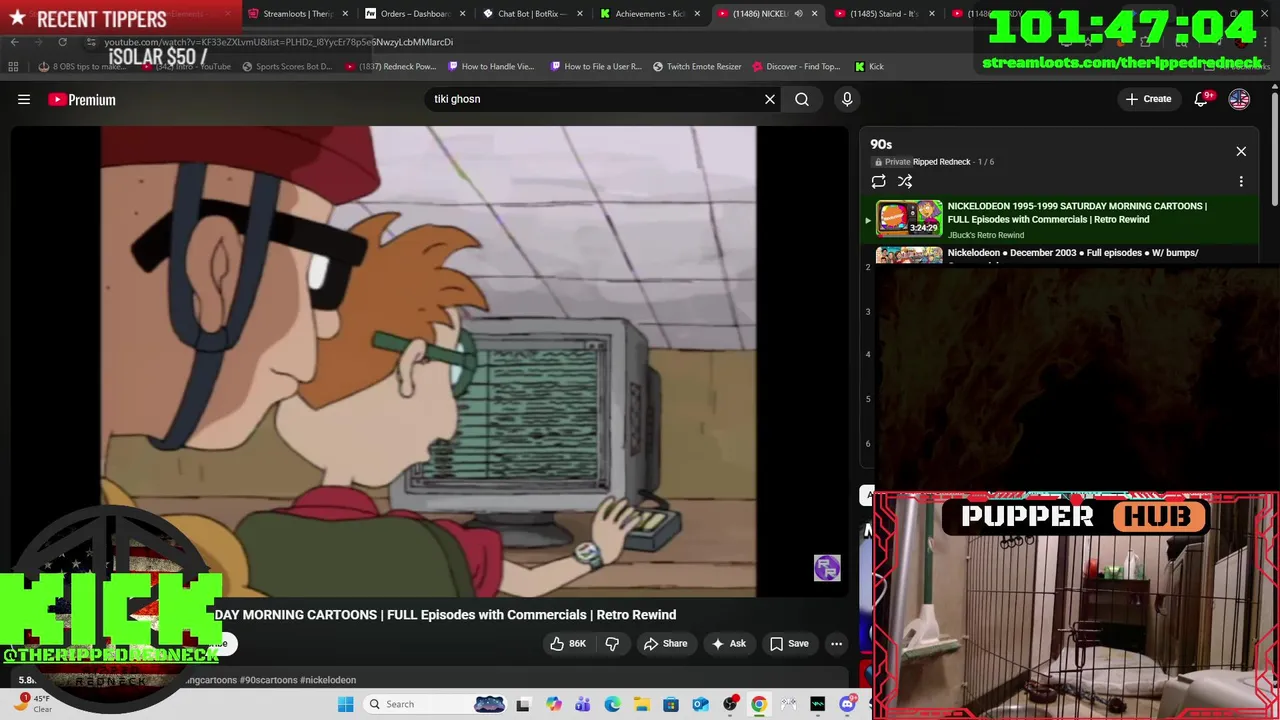Close the Chat Bot | BotRix tab
Image resolution: width=1280 pixels, height=720 pixels.
580,14
